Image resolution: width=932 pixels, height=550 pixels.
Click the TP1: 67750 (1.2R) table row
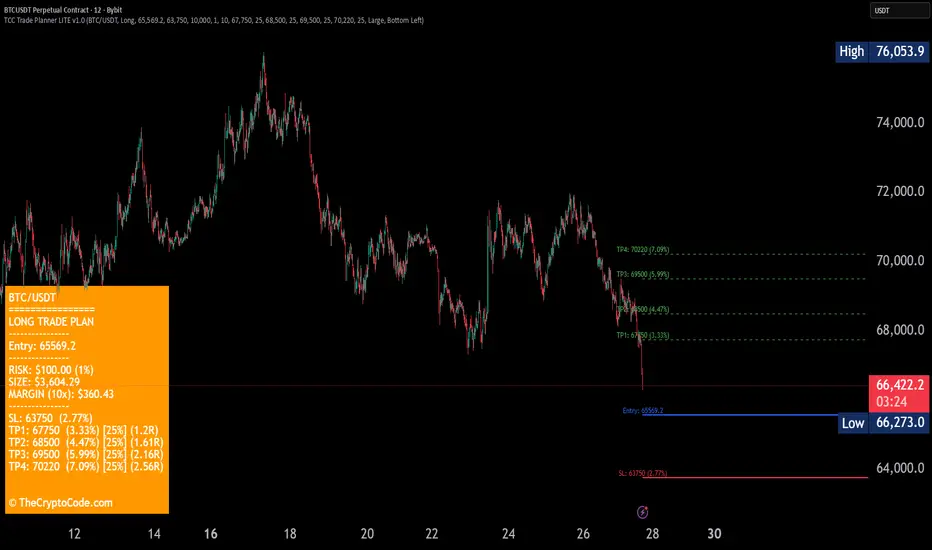[83, 430]
